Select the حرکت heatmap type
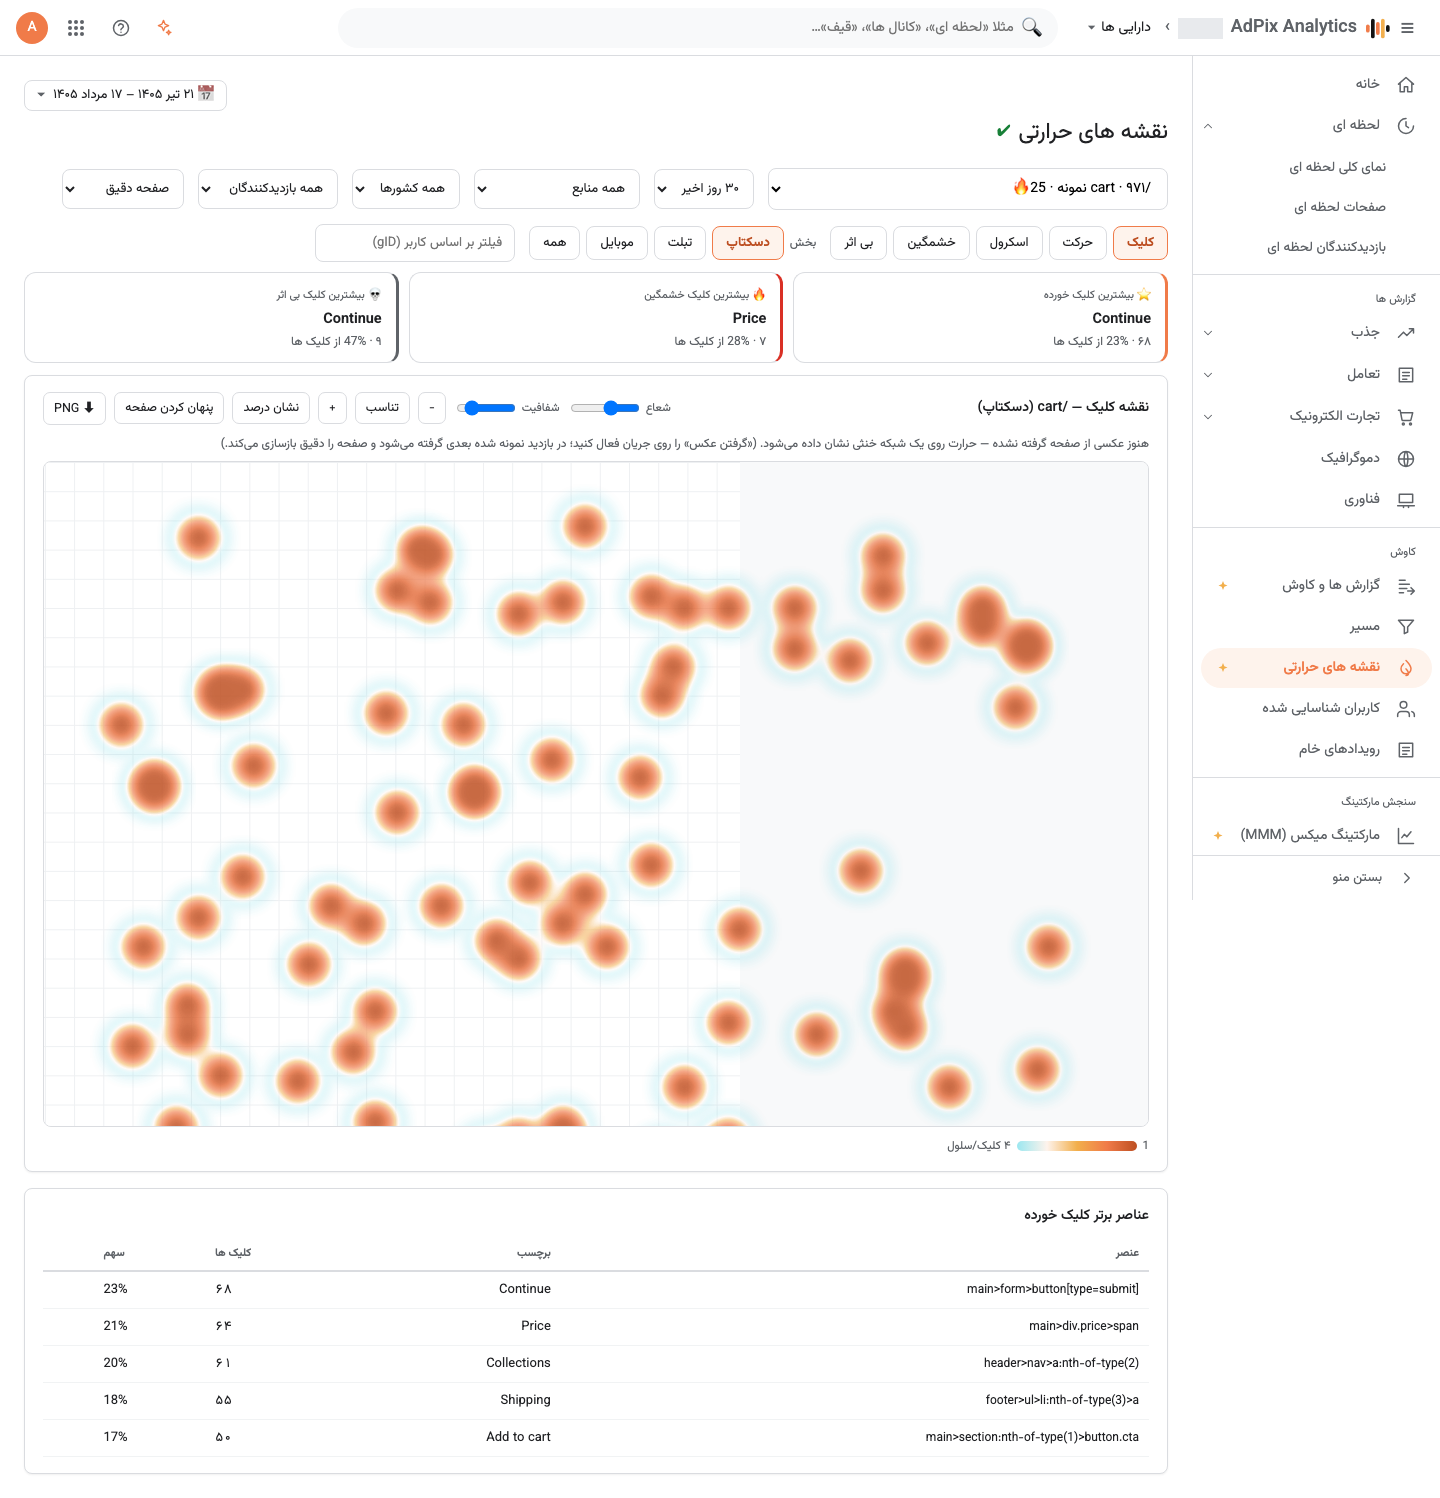This screenshot has height=1498, width=1440. [x=1077, y=243]
